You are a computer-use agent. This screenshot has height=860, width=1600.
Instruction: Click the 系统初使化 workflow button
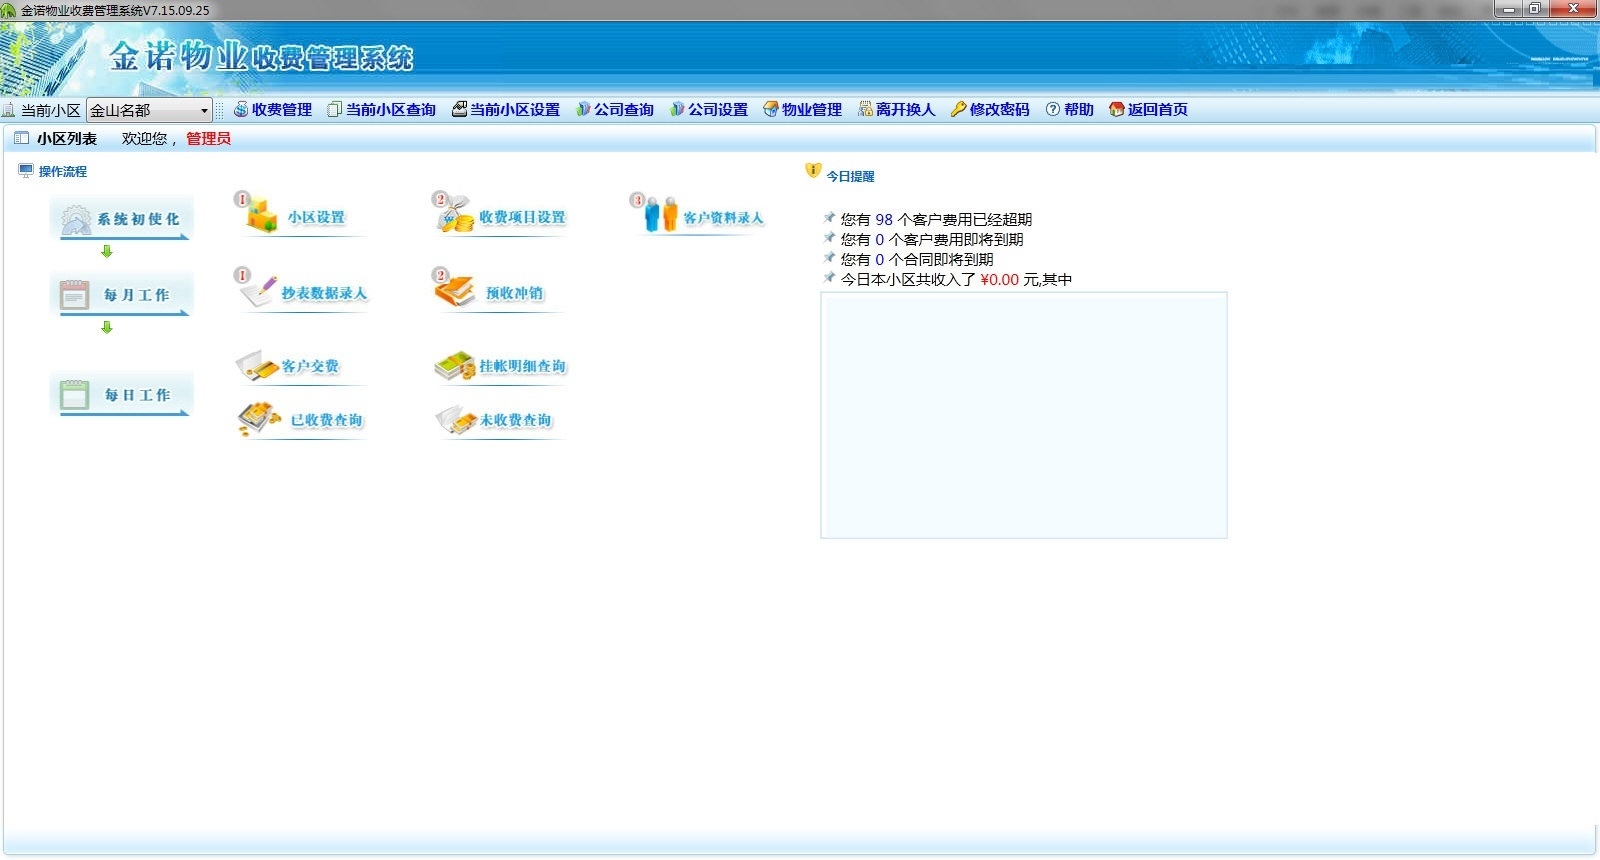click(122, 219)
